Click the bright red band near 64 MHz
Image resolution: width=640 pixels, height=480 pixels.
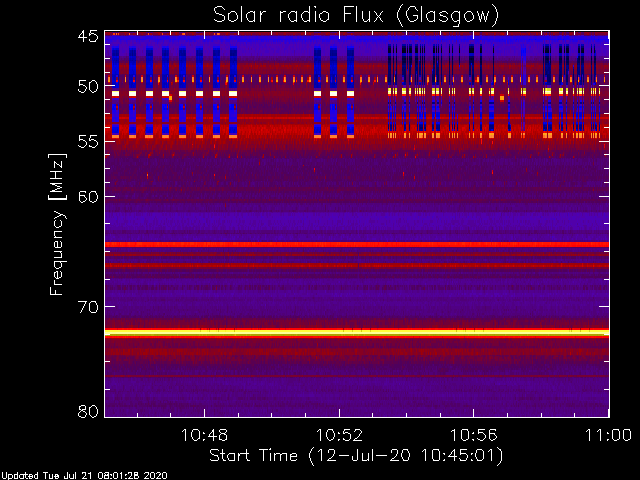coord(357,244)
